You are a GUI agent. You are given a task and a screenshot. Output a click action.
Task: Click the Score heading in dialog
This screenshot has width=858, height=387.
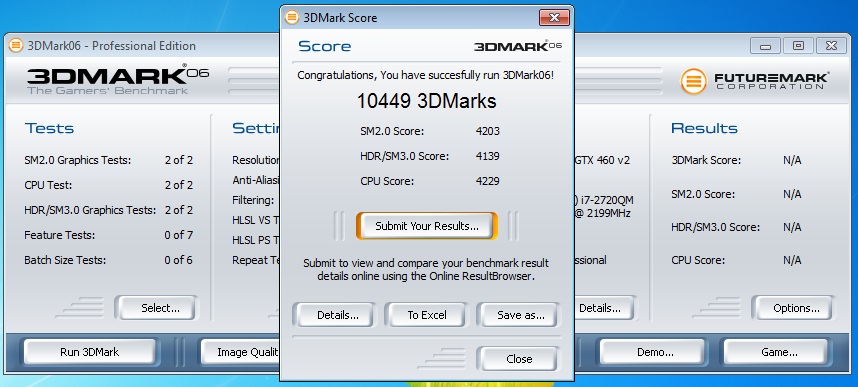pos(324,46)
